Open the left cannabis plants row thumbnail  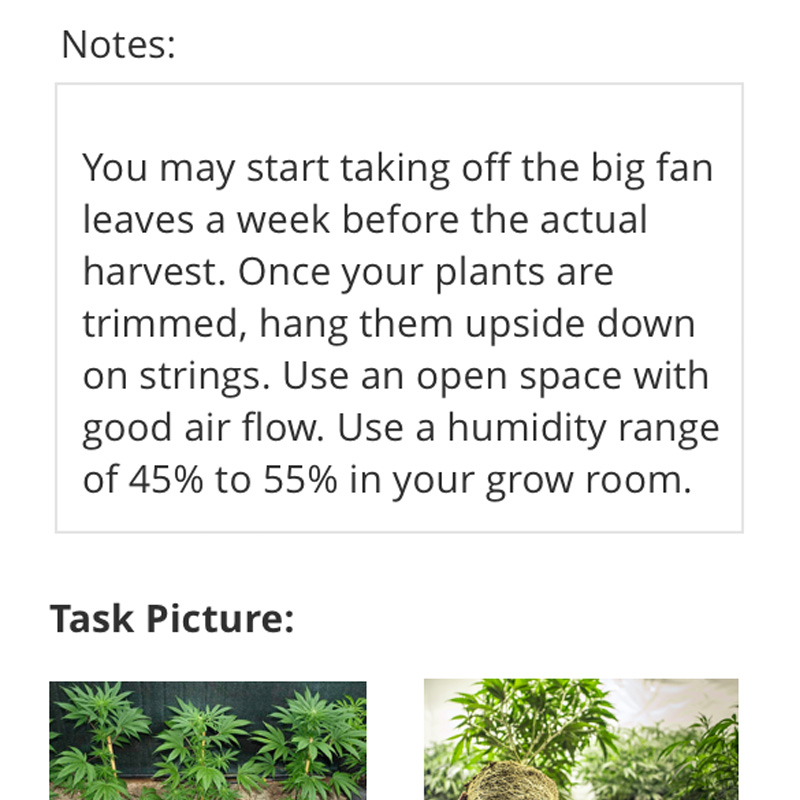208,740
